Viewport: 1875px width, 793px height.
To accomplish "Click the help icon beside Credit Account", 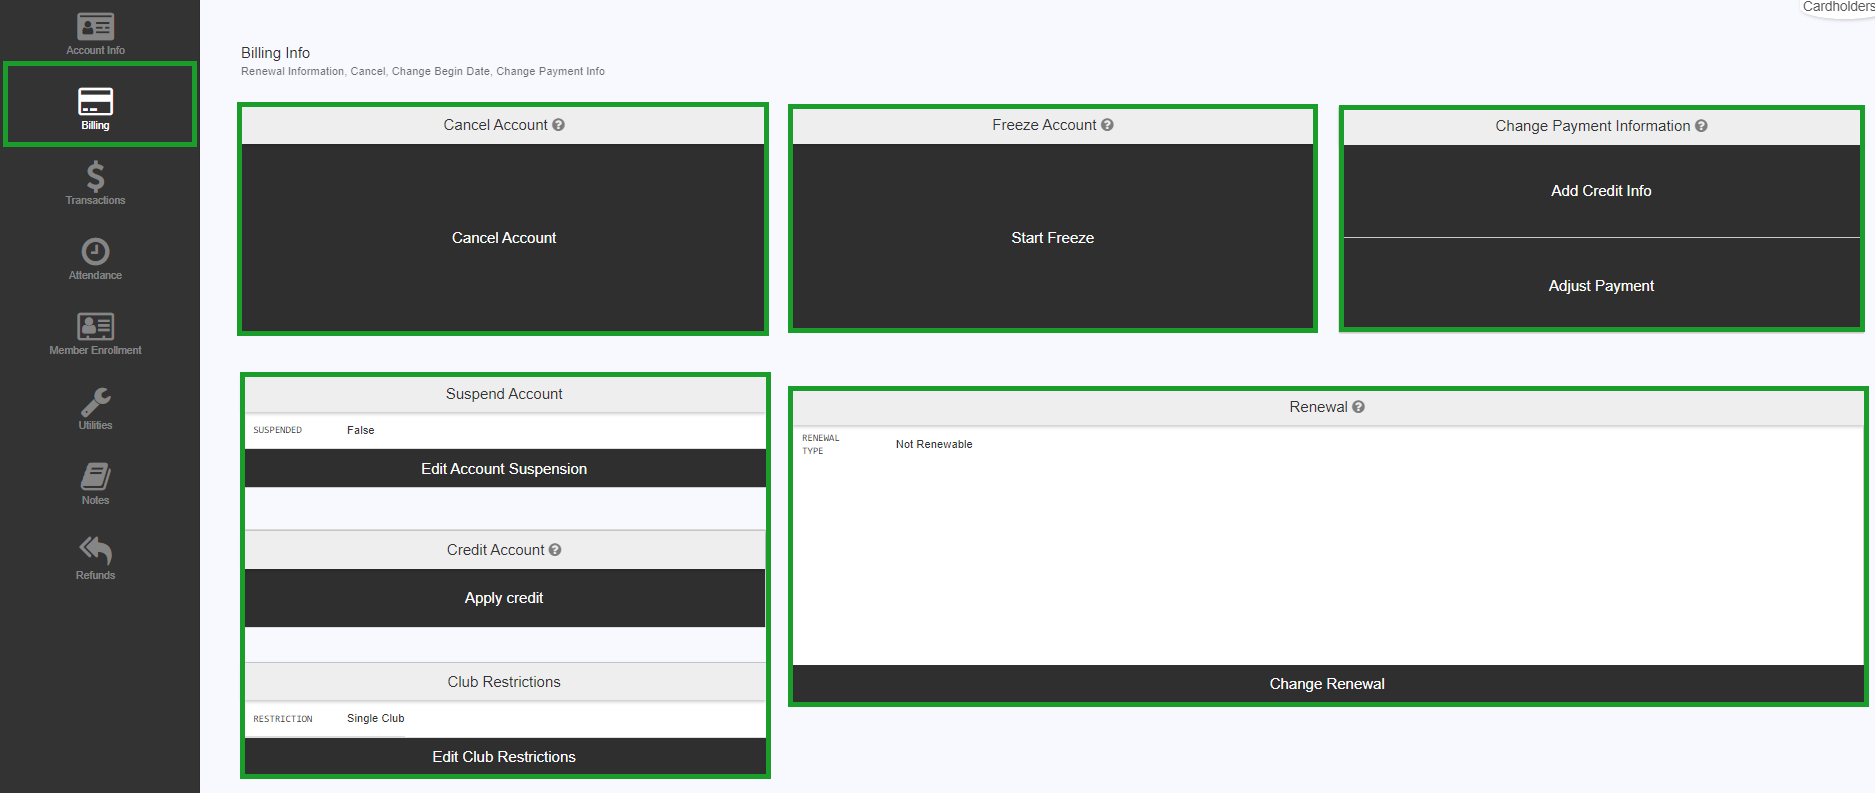I will 555,550.
